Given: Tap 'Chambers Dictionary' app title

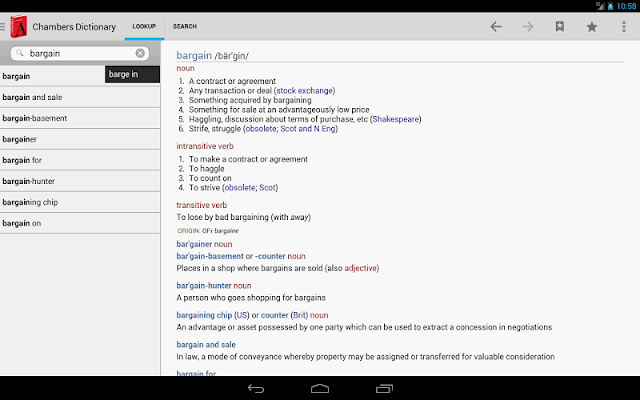Looking at the screenshot, I should click(74, 27).
